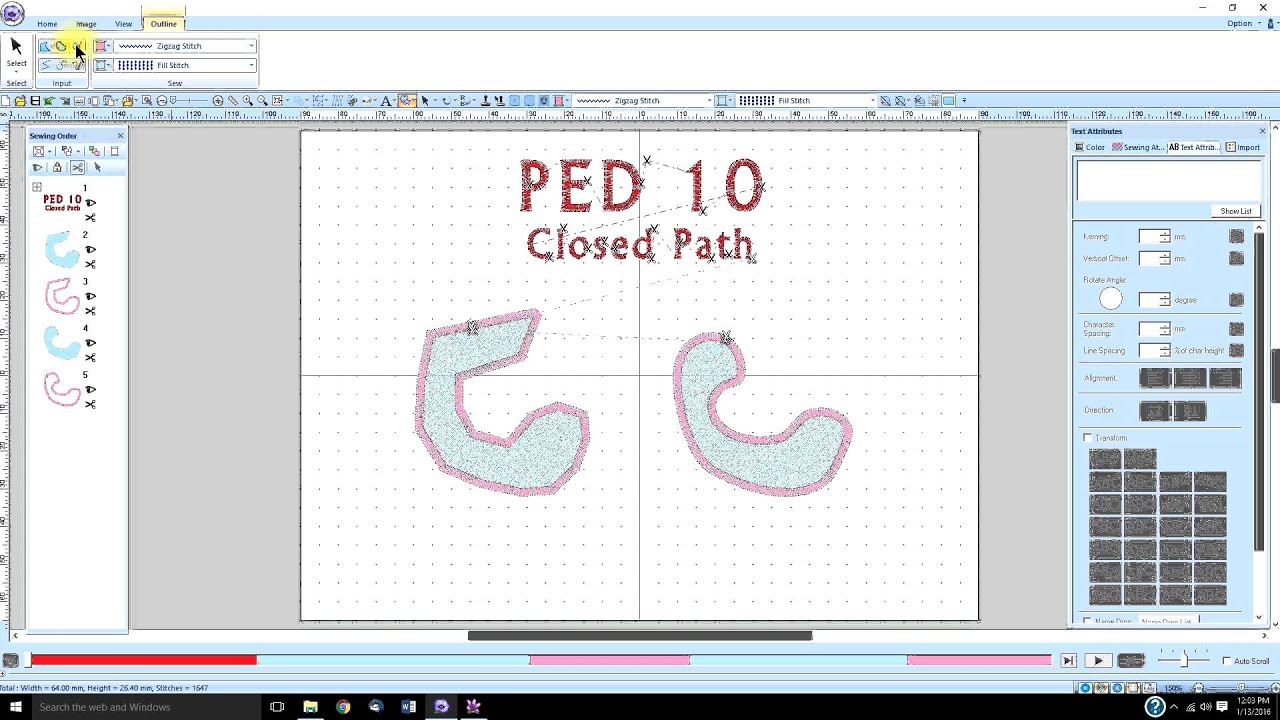Enable the Transform checkbox
Viewport: 1280px width, 720px height.
1088,438
